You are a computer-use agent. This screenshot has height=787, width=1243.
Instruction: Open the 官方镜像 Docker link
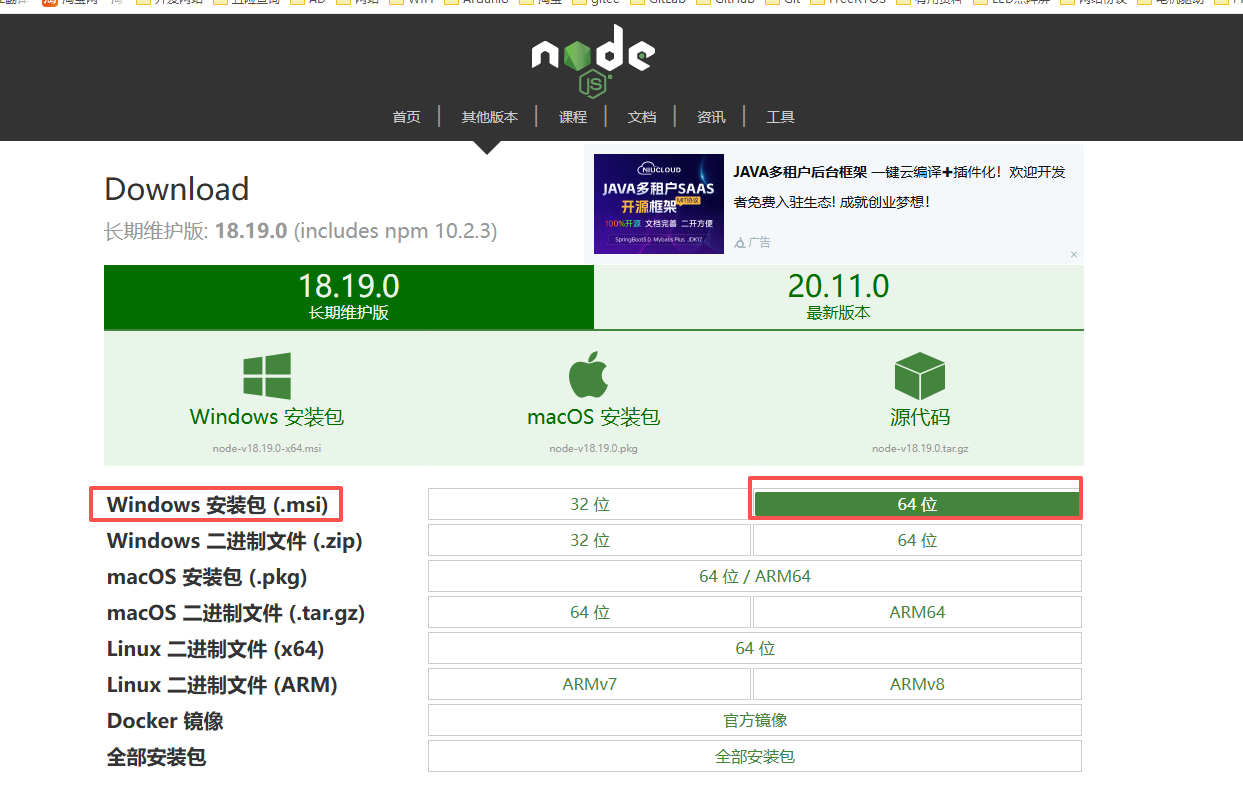755,720
